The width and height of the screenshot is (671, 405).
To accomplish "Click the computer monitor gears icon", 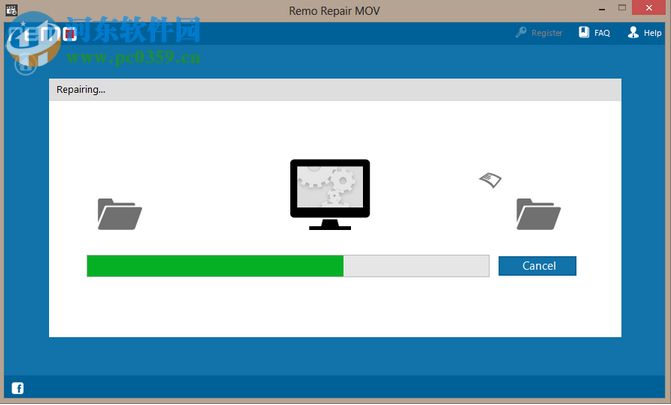I will (x=330, y=194).
